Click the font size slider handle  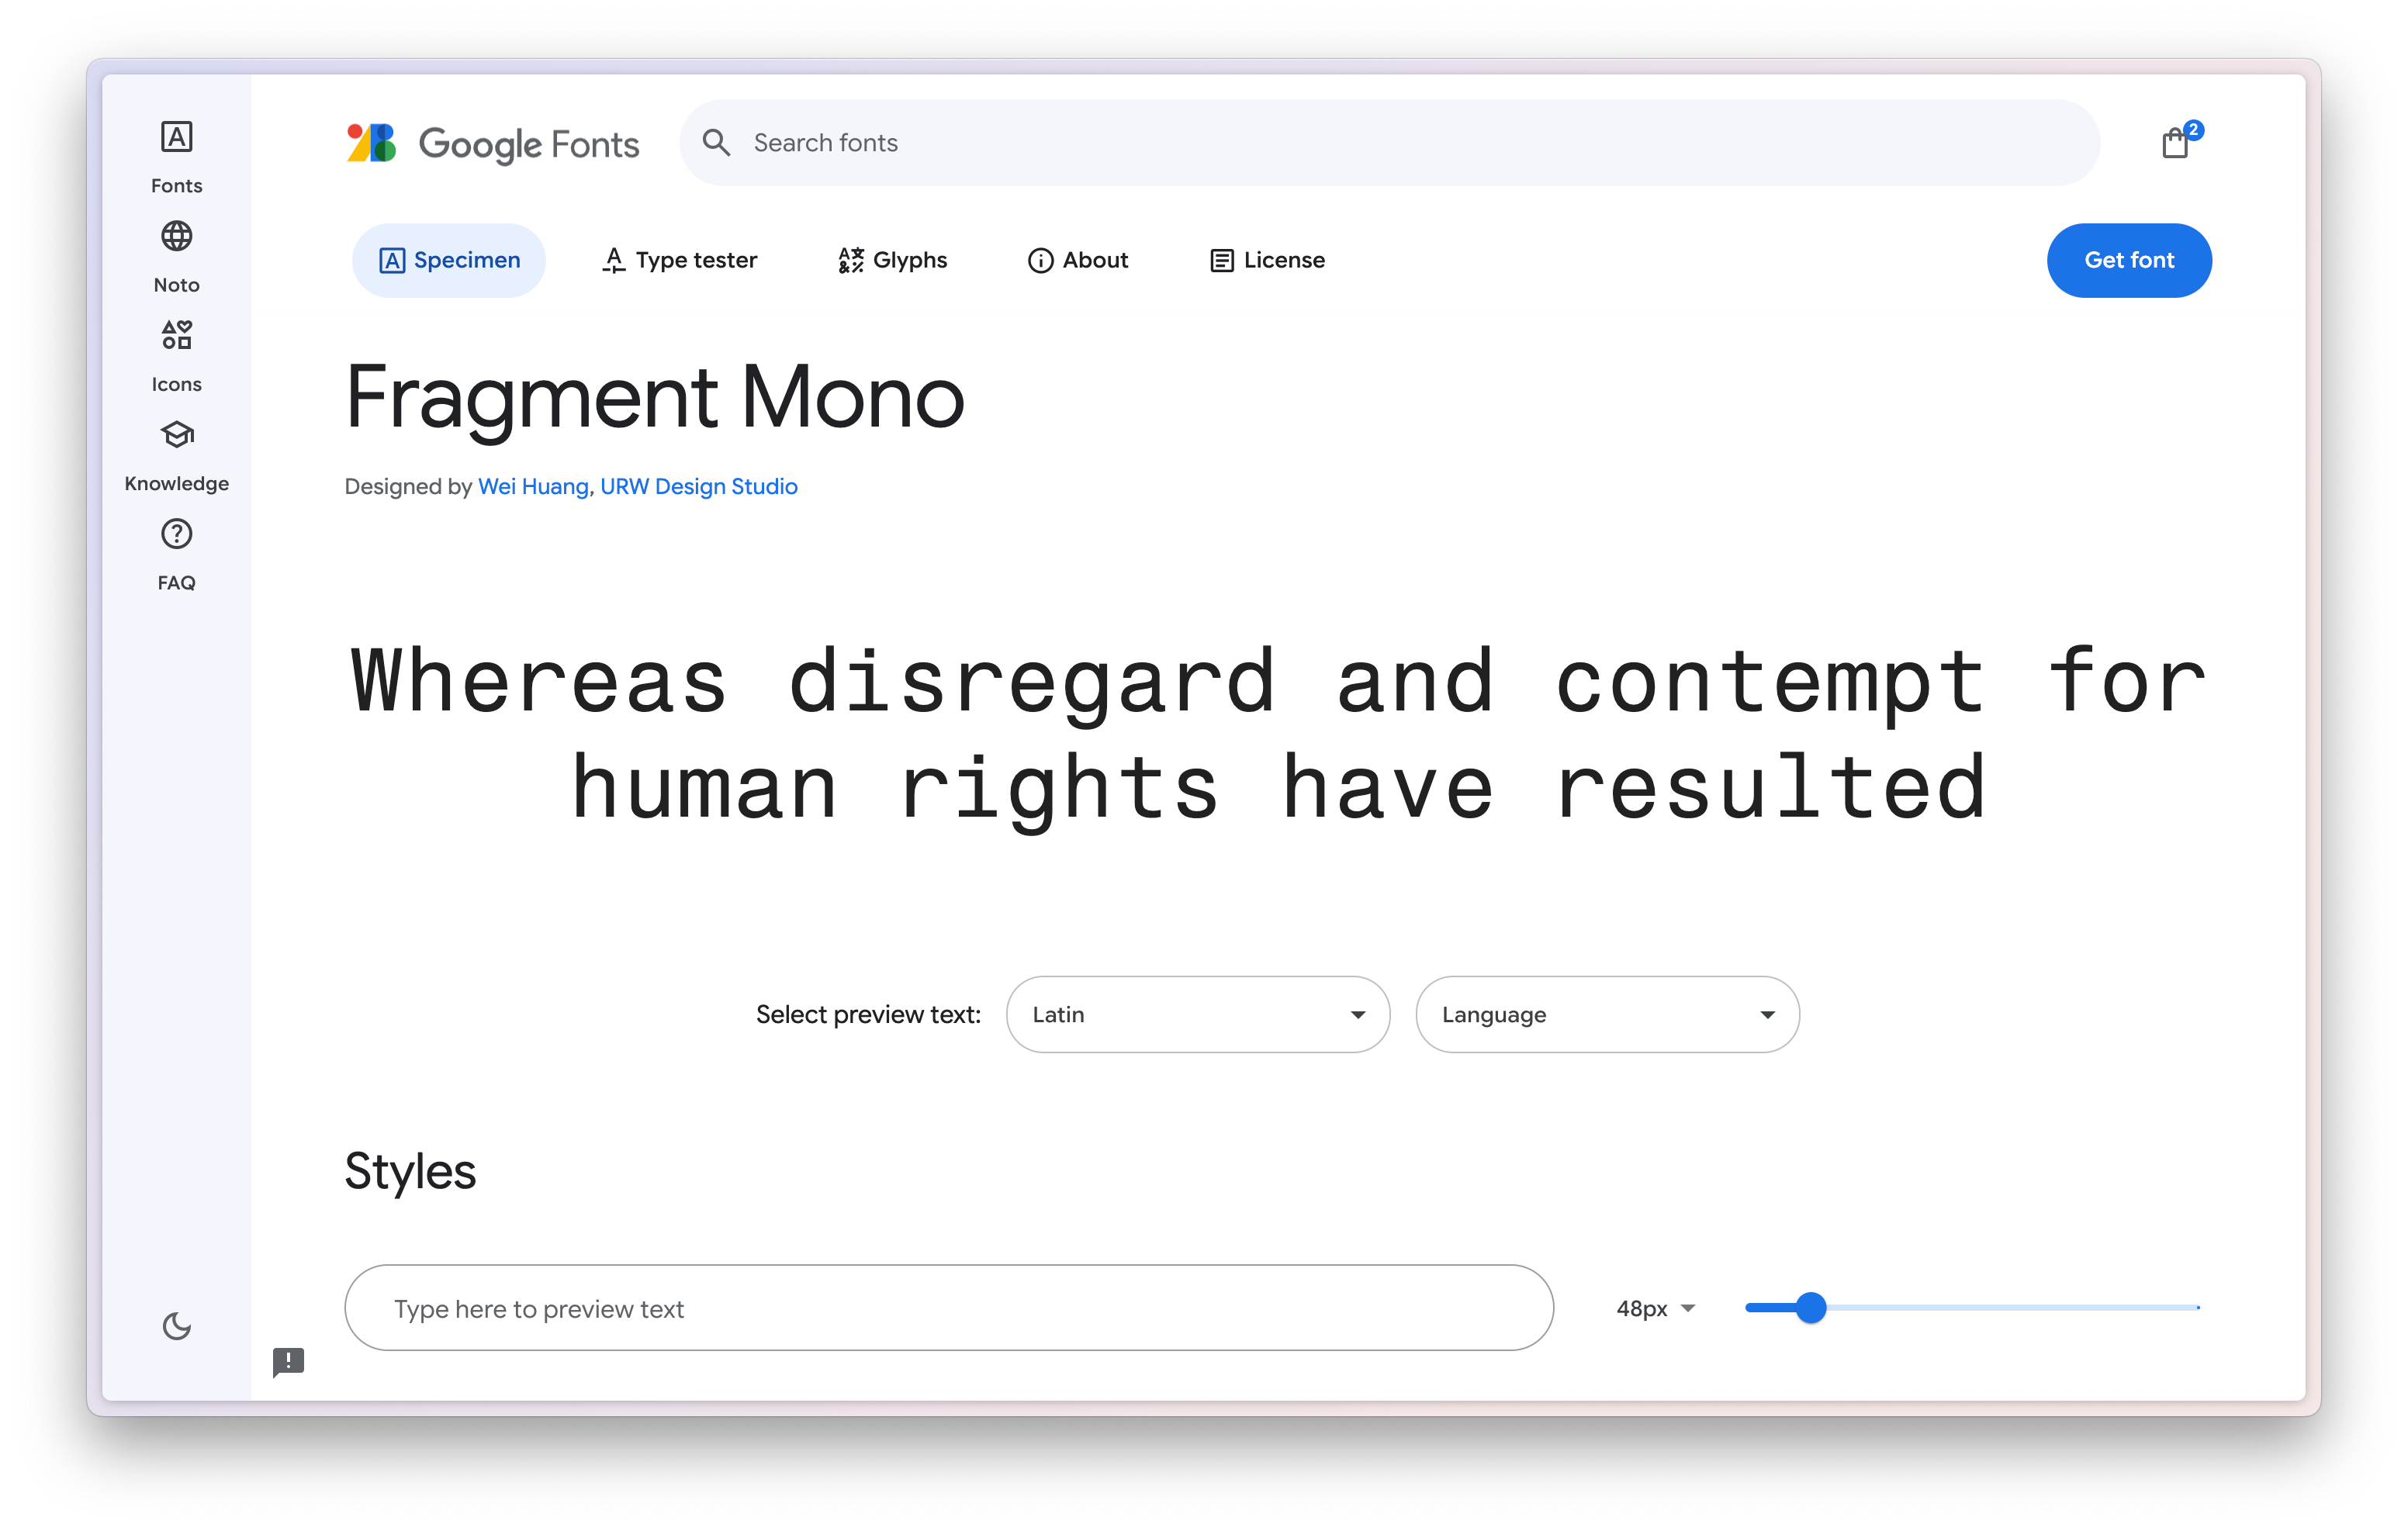(1810, 1307)
